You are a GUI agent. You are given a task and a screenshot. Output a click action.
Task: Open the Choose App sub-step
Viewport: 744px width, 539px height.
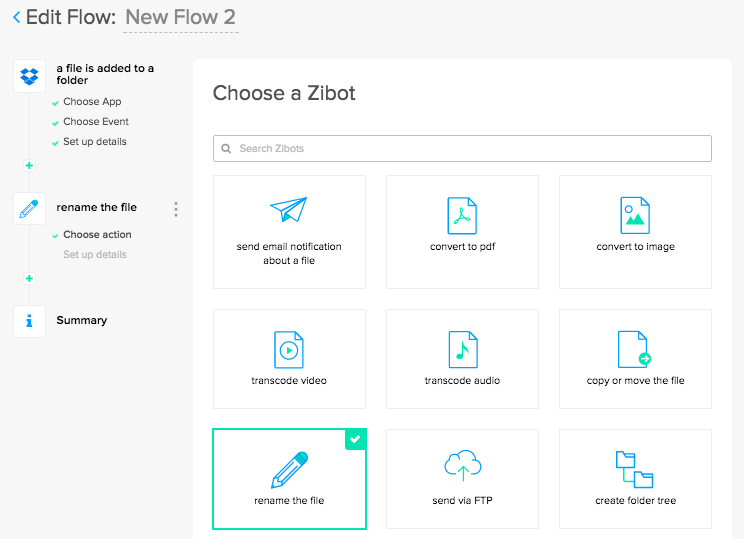coord(92,102)
